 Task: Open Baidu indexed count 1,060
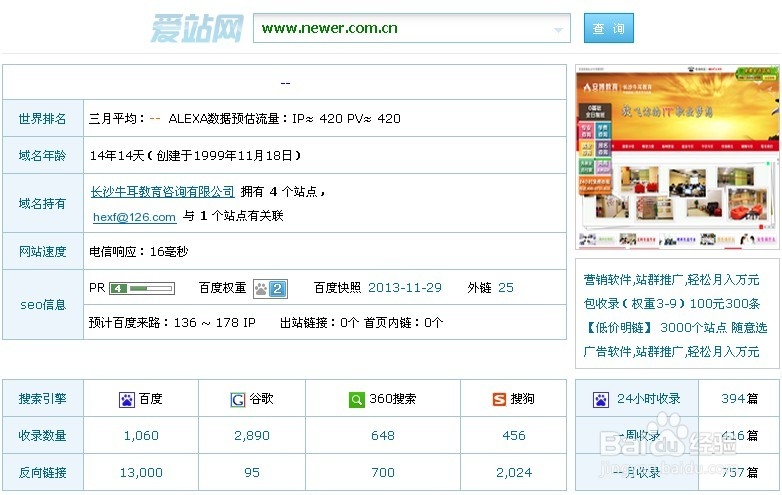141,436
